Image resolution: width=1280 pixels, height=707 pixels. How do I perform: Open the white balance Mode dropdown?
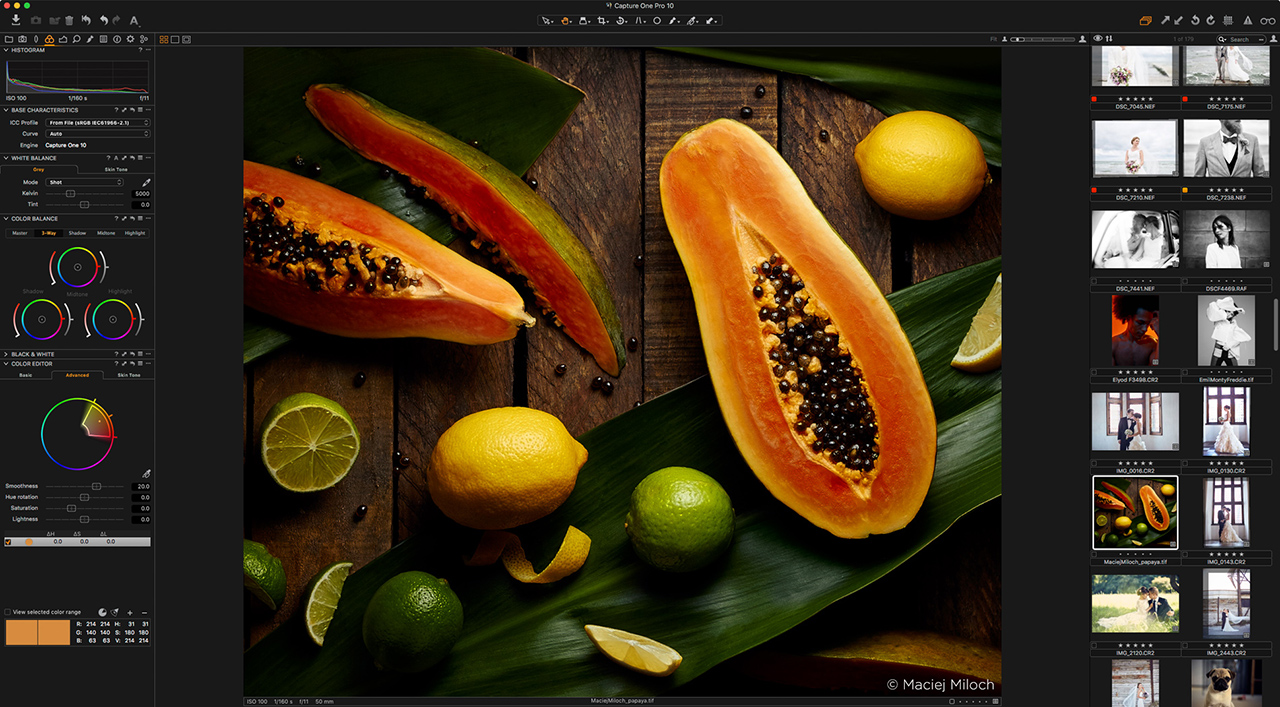(85, 182)
